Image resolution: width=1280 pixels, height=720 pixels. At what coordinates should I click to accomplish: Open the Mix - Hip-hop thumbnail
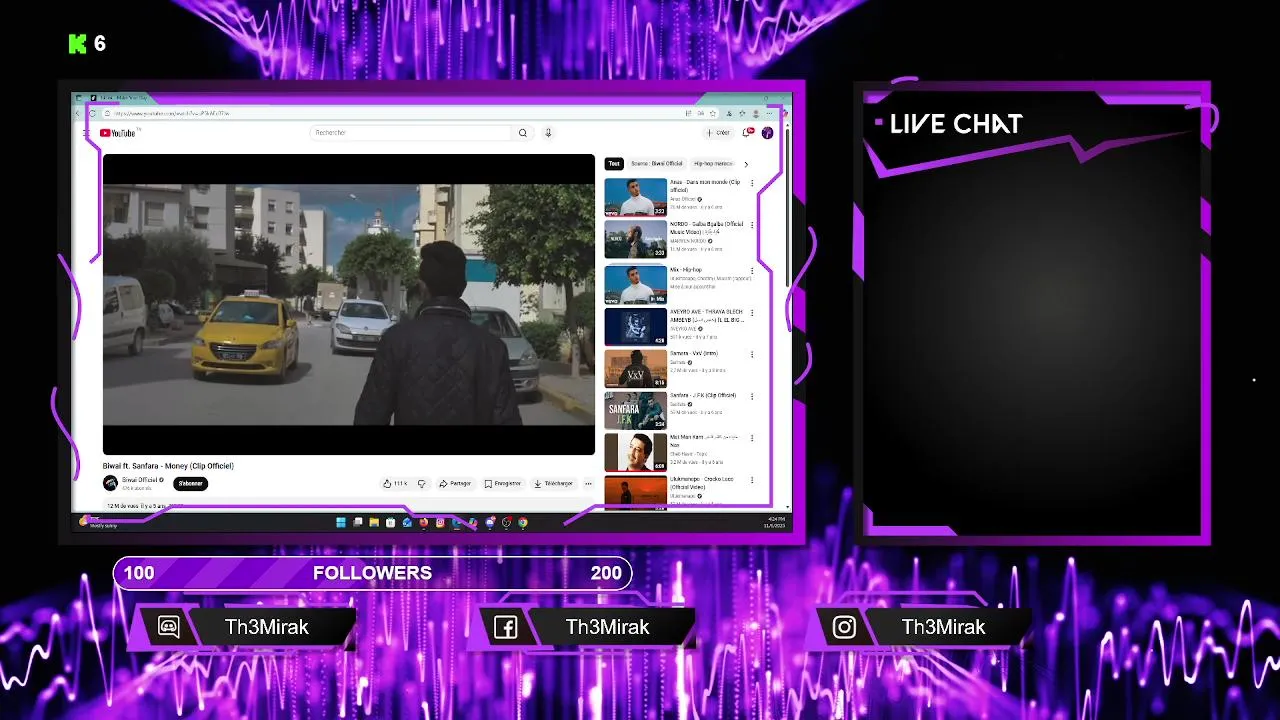(x=635, y=284)
